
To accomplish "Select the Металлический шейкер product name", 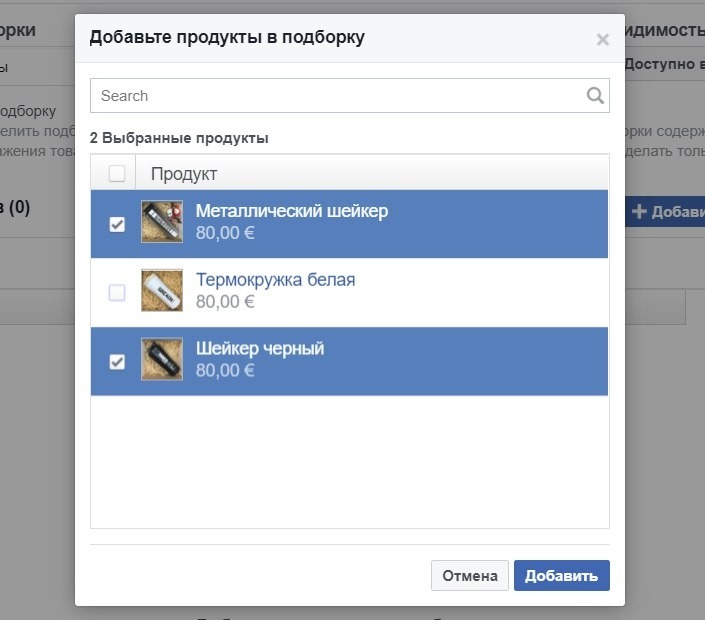I will (x=292, y=211).
